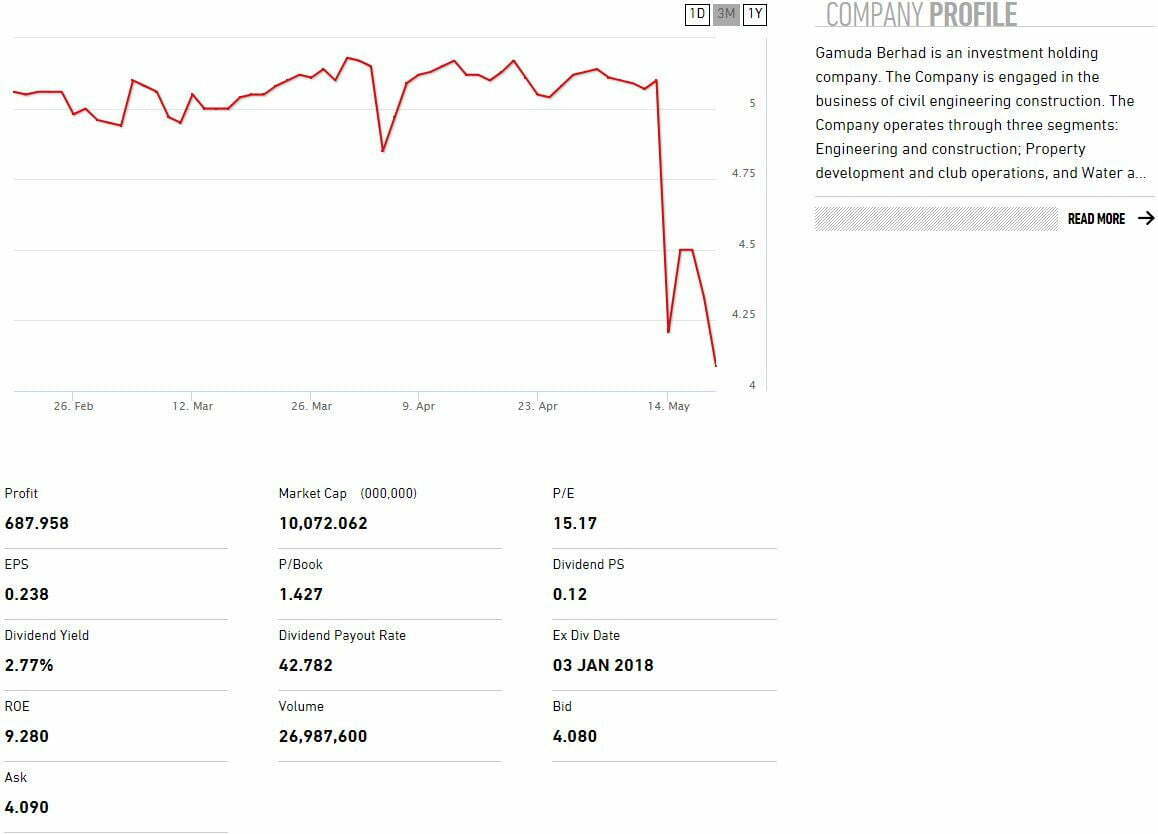The width and height of the screenshot is (1158, 834).
Task: Click the Ex Div Date 03 JAN 2018
Action: click(x=603, y=665)
